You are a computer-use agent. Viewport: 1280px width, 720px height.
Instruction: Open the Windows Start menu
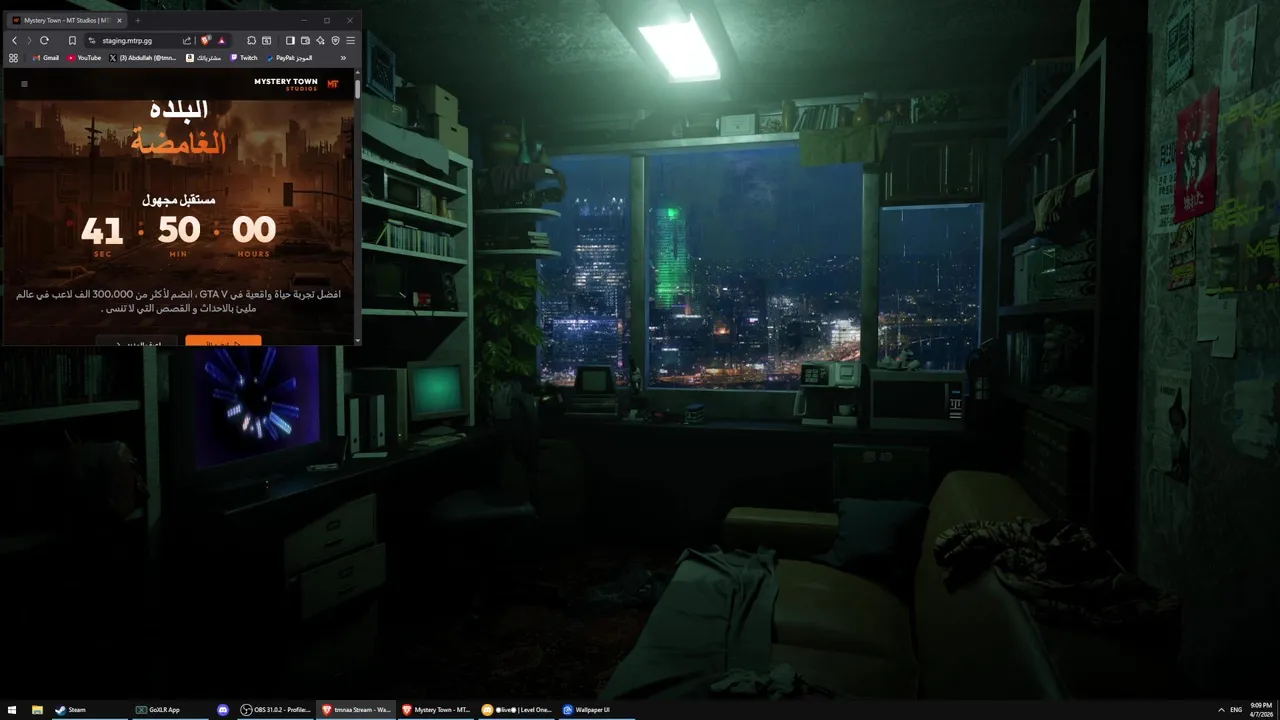(x=11, y=710)
